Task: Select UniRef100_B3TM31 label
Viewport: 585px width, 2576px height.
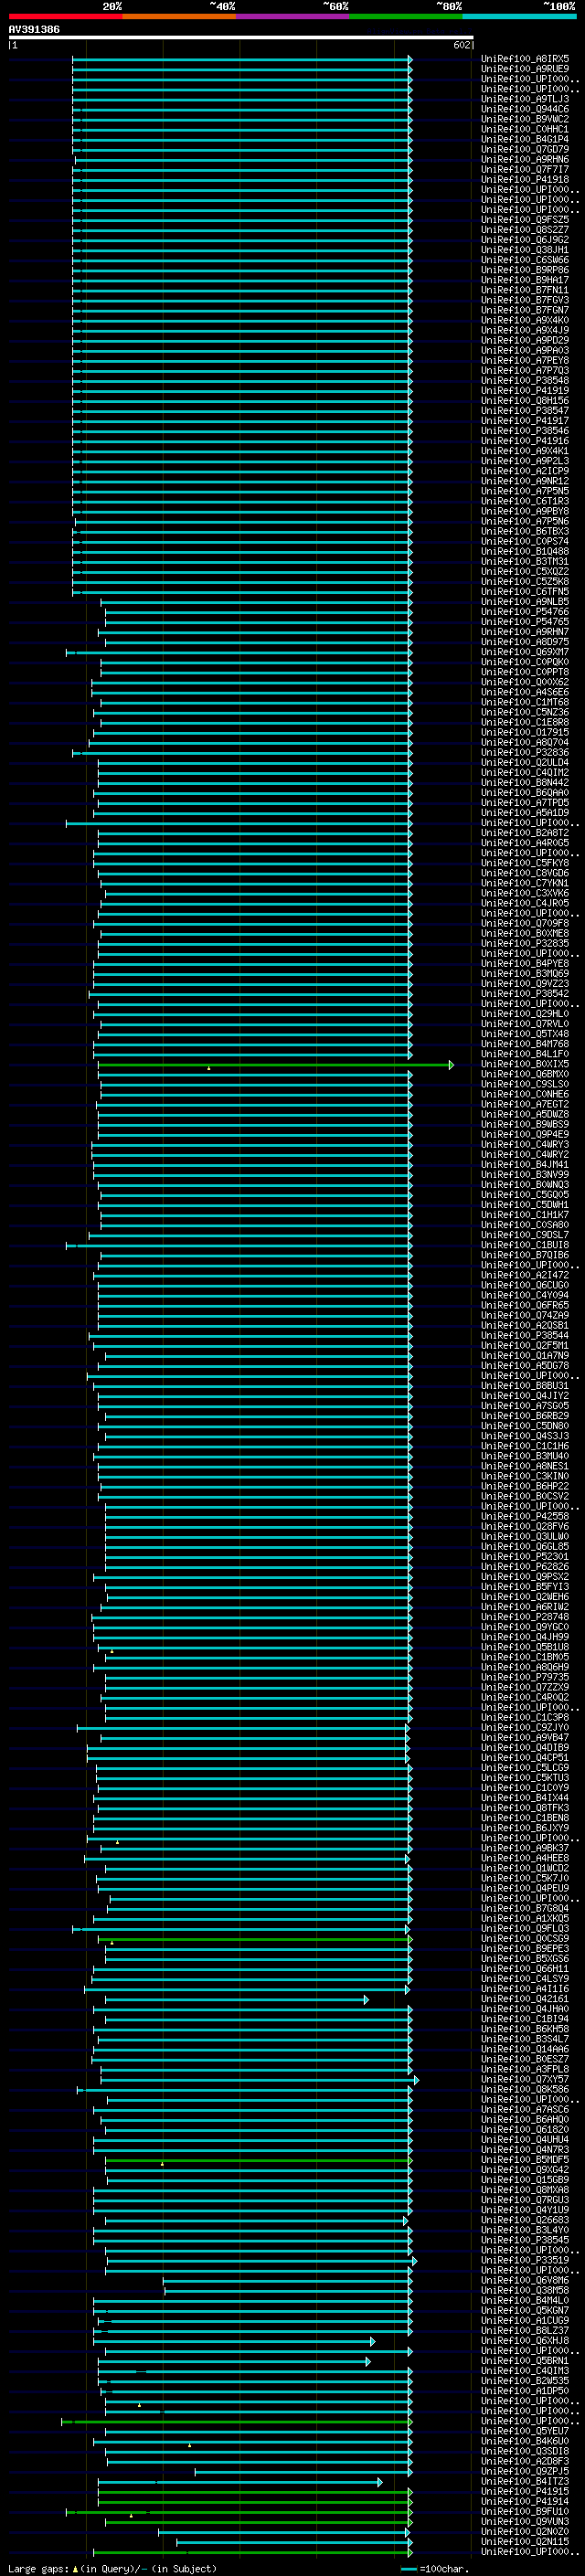Action: (x=525, y=561)
